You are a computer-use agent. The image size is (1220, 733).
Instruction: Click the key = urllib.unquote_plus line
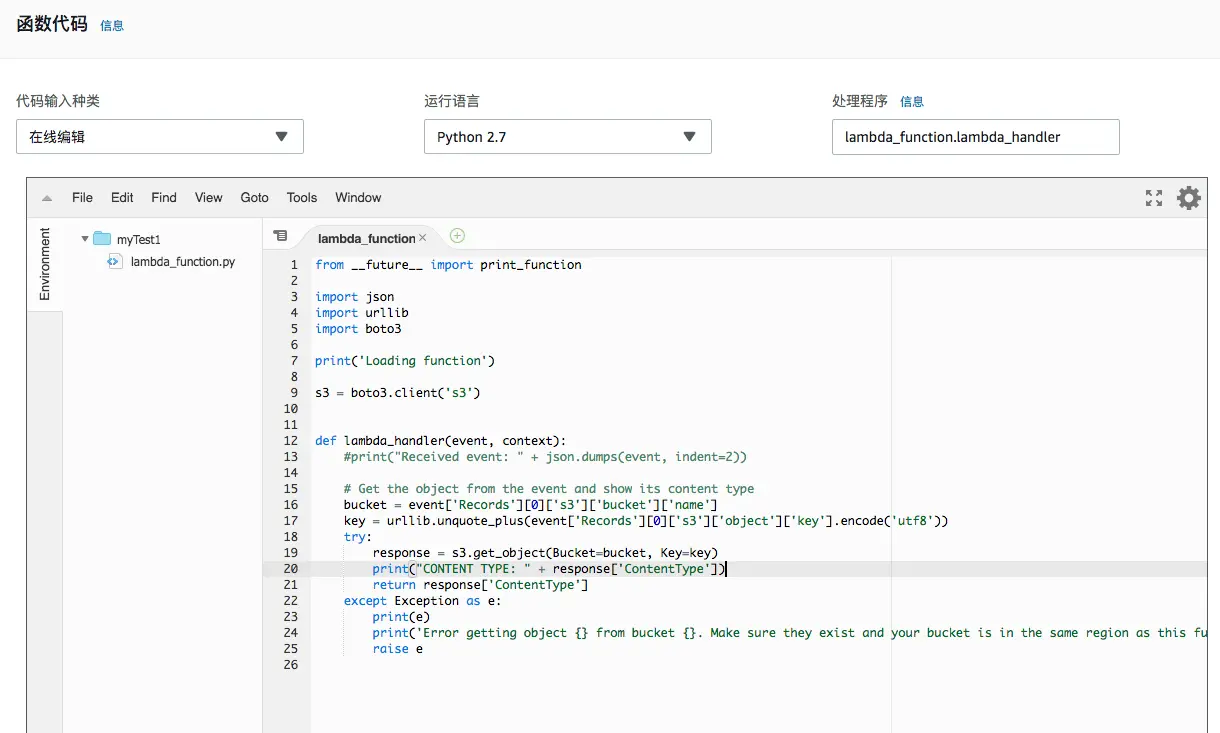coord(645,521)
